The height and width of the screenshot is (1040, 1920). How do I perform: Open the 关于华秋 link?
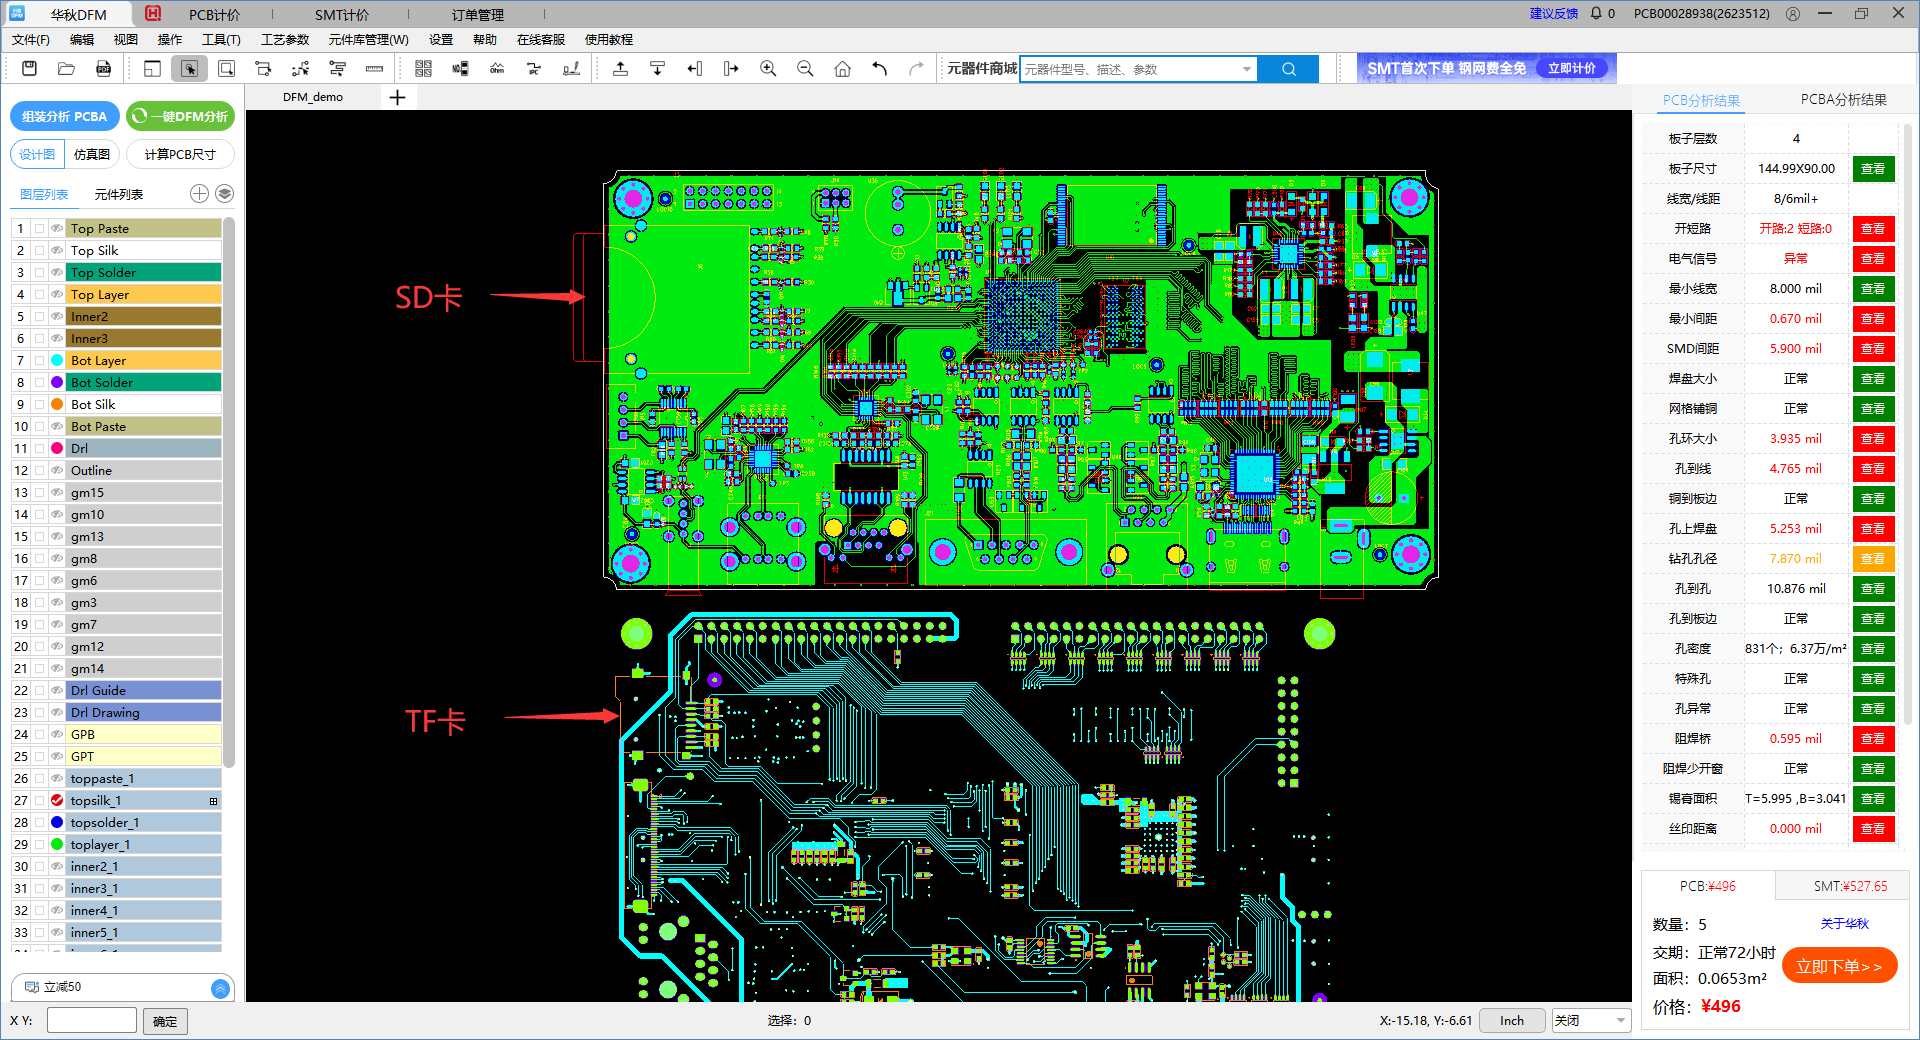[1844, 923]
